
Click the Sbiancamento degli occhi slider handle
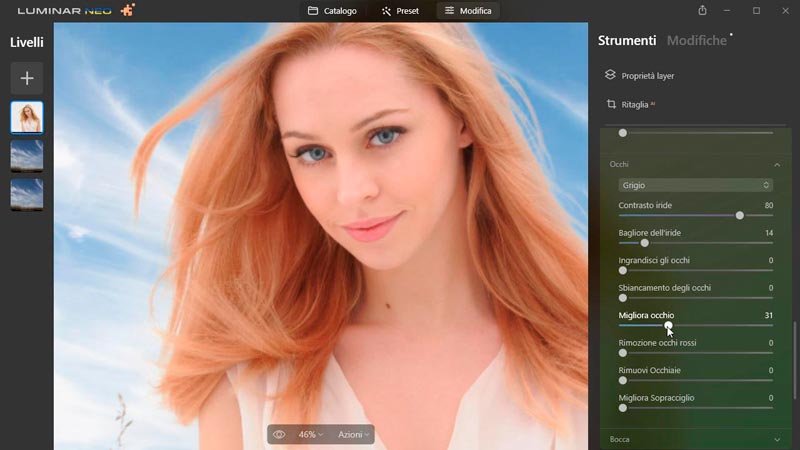point(622,298)
